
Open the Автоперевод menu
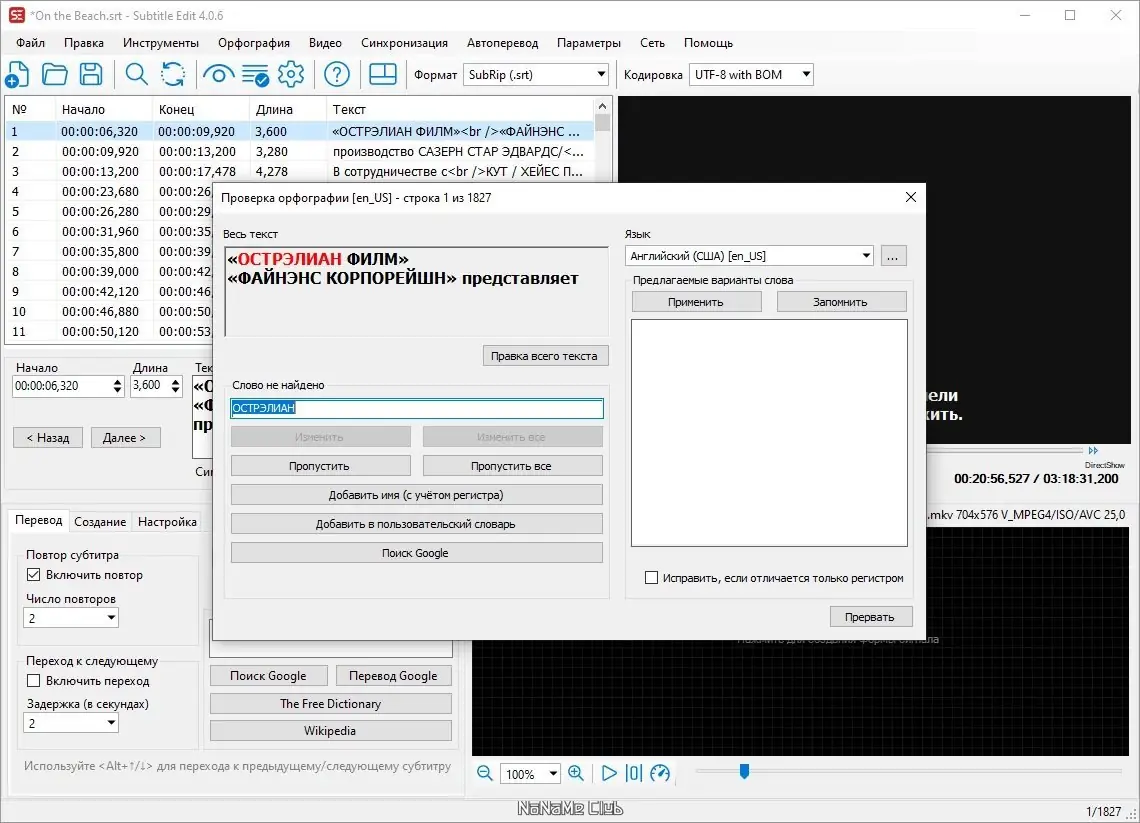pos(502,43)
